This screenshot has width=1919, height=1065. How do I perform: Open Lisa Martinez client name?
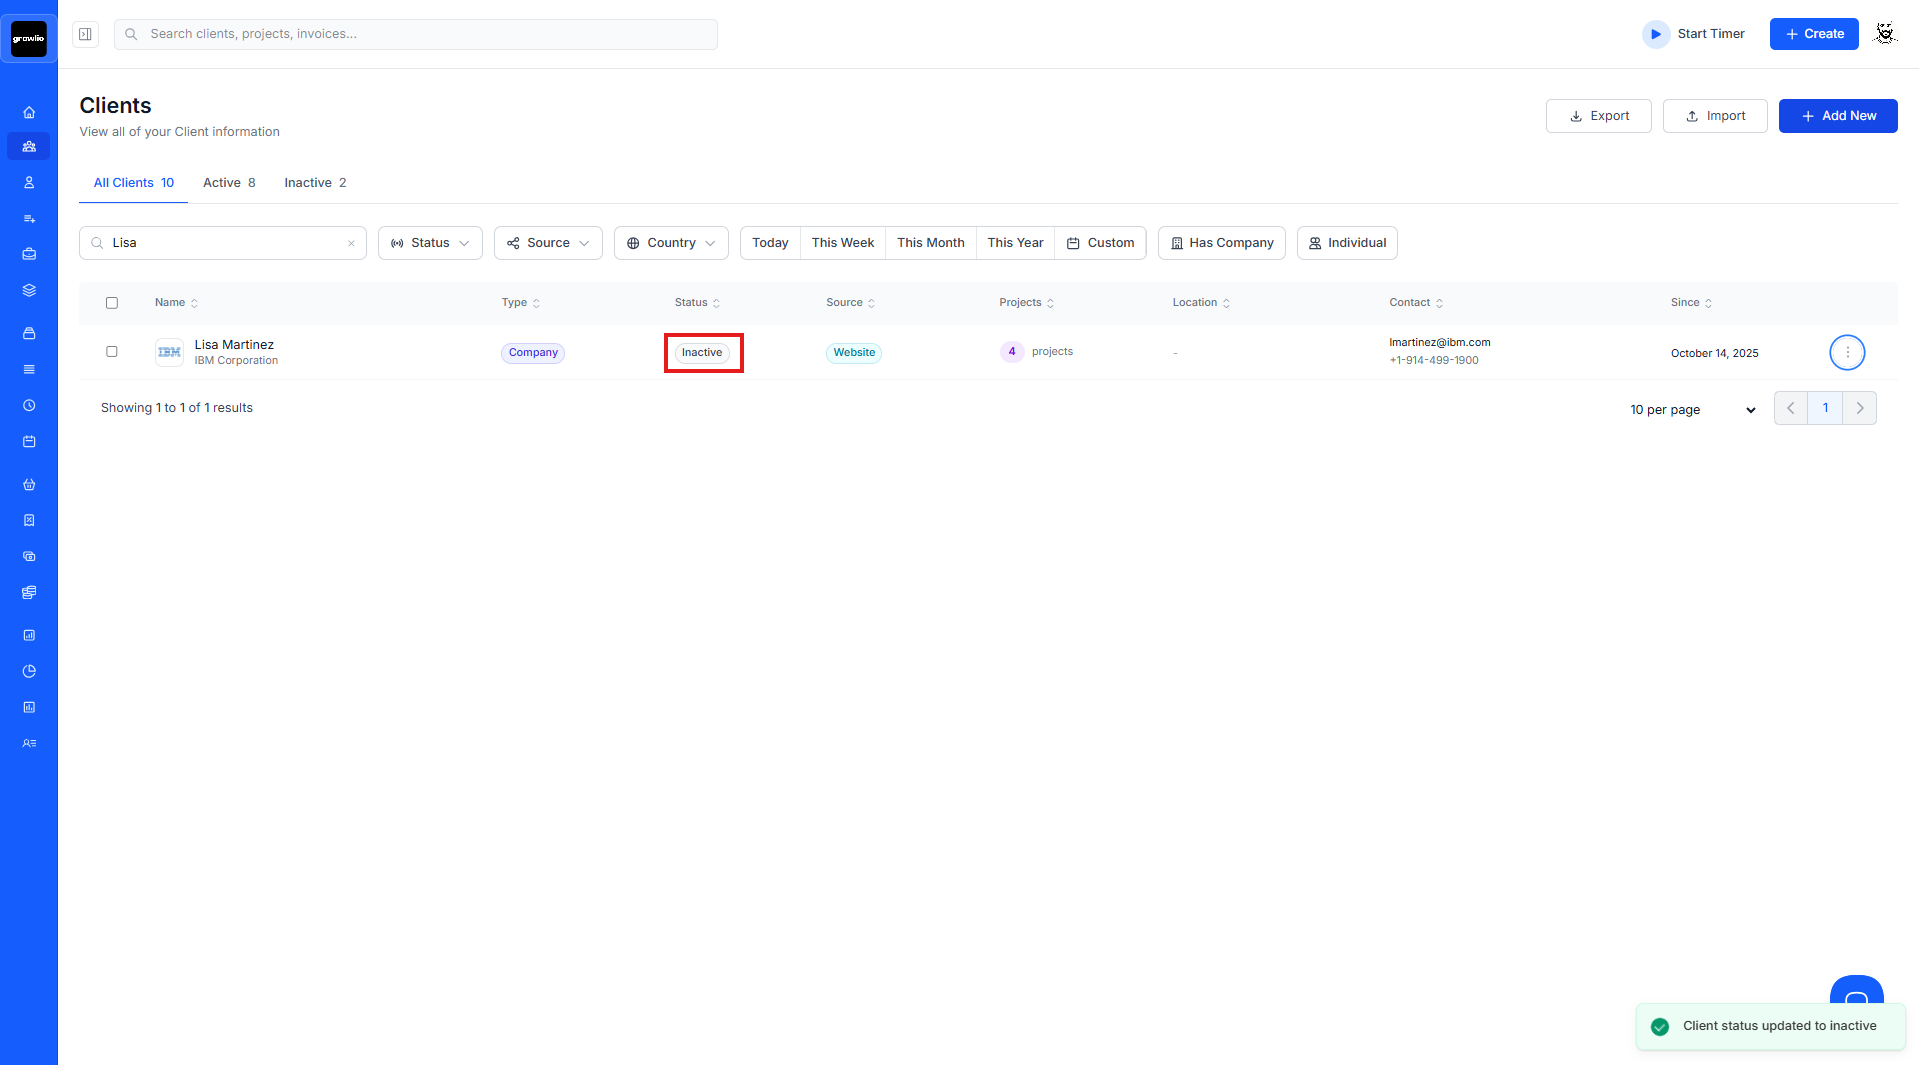(234, 344)
